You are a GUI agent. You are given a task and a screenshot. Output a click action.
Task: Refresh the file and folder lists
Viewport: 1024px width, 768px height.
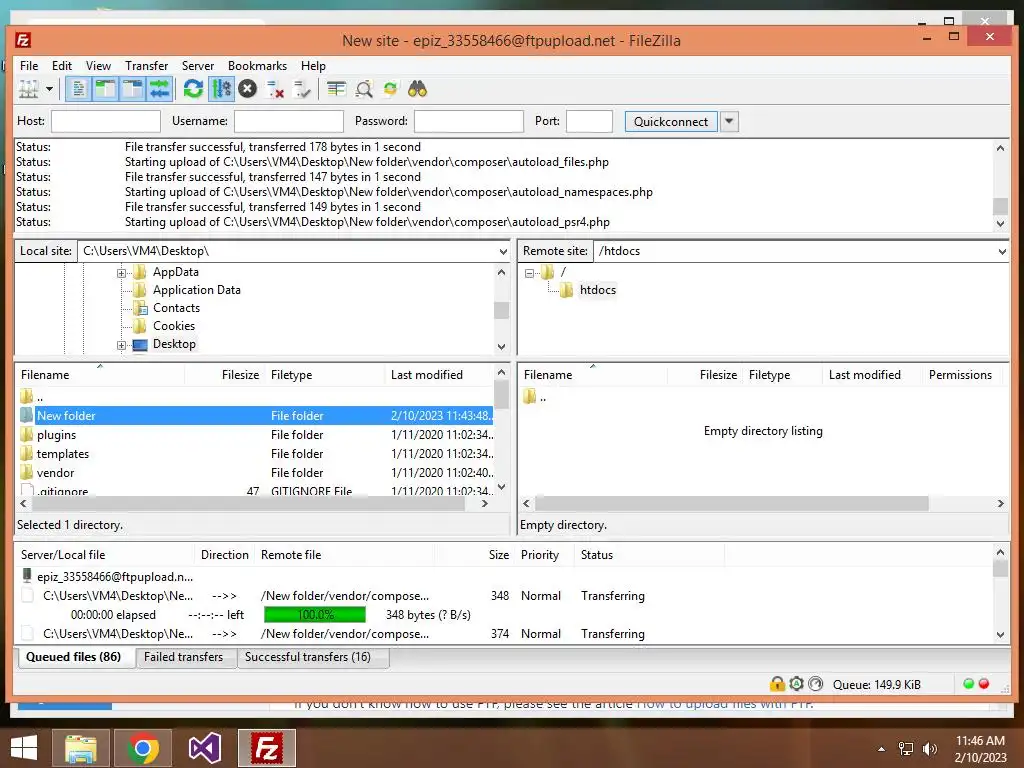coord(193,89)
